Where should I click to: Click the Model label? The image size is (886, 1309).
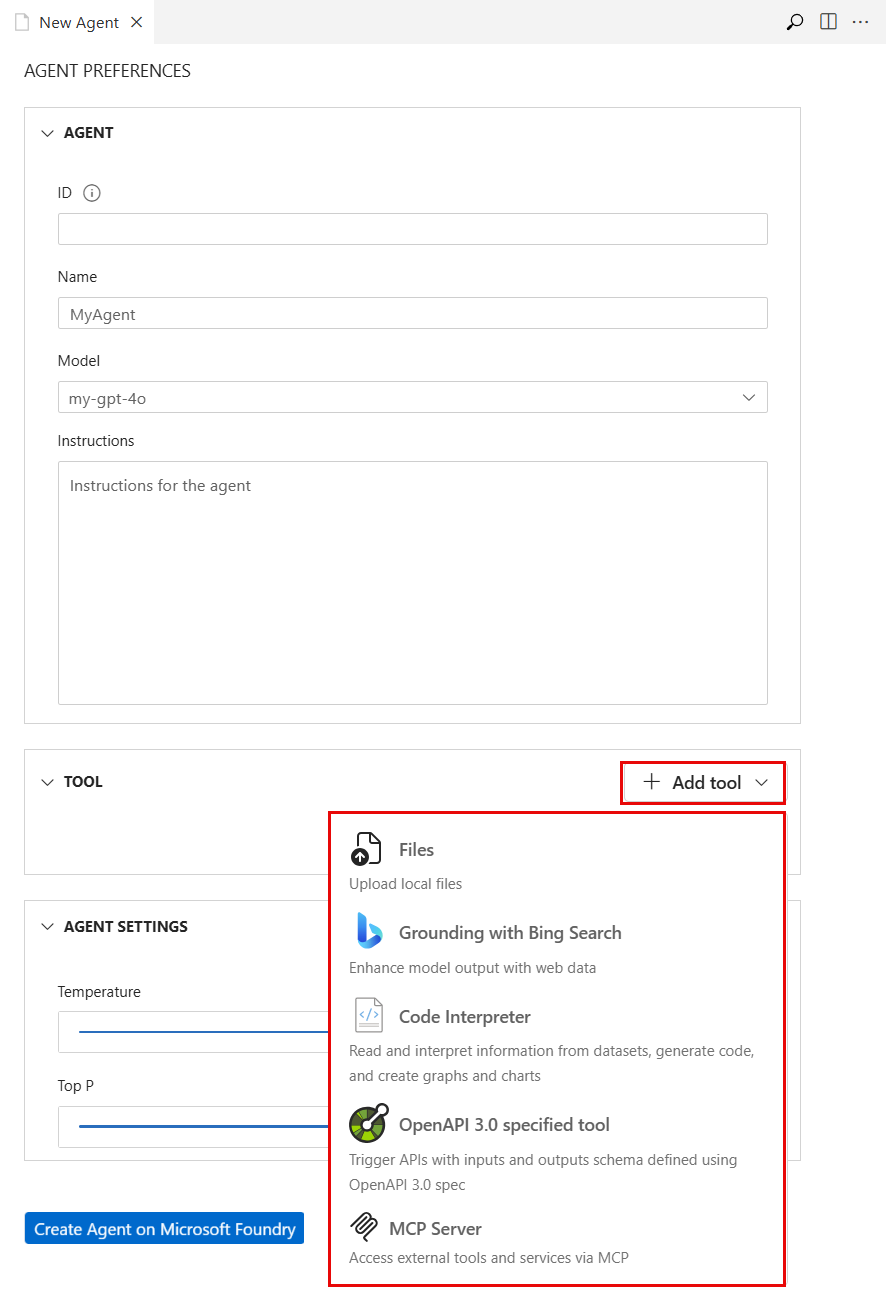79,360
